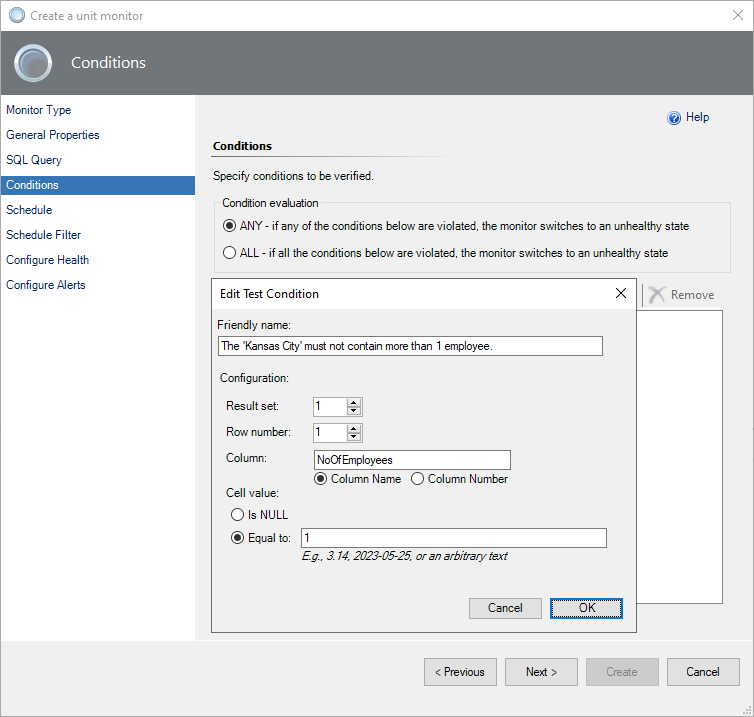Screen dimensions: 754x717
Task: Click the Row number field
Action: [x=330, y=432]
